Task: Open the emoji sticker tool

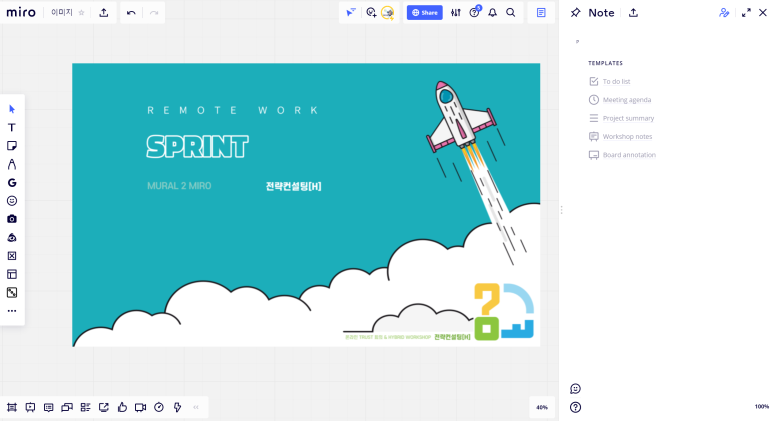Action: [x=12, y=201]
